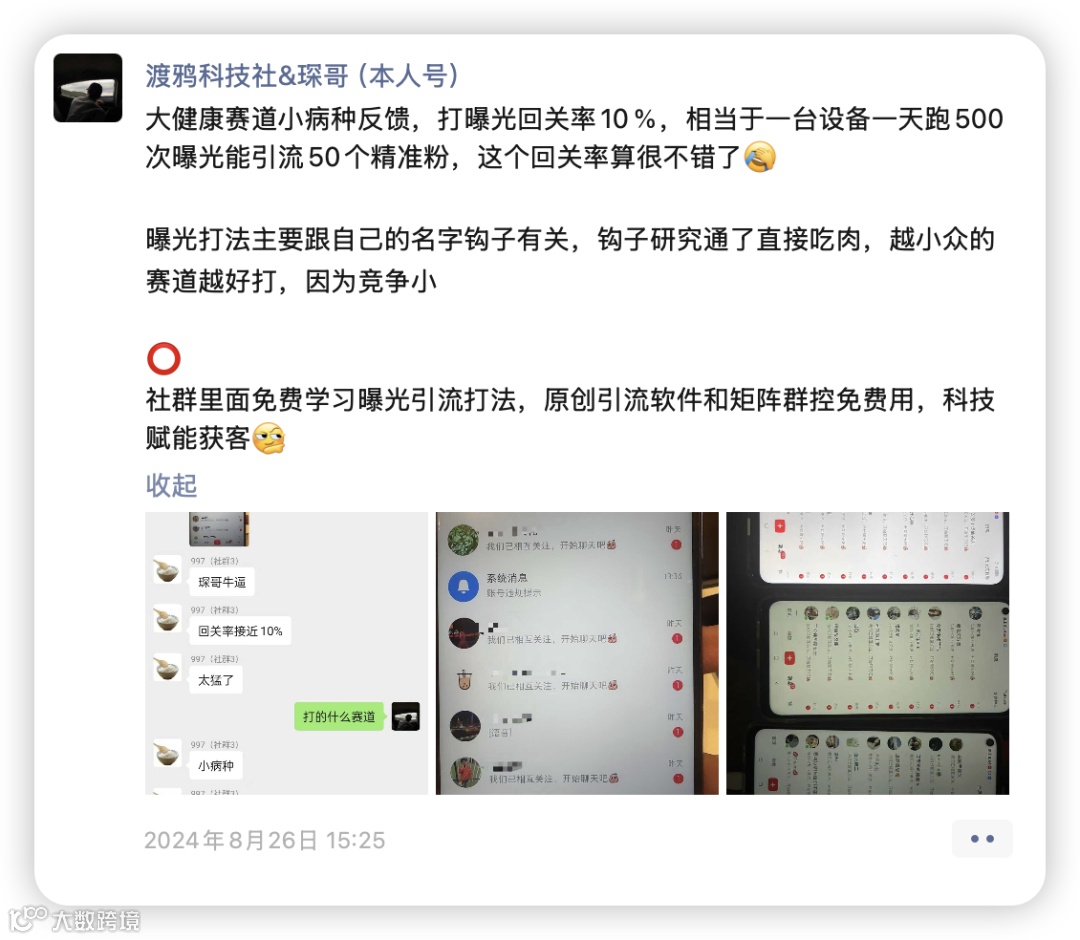The width and height of the screenshot is (1080, 940).
Task: Click the 太猛了 chat bubble
Action: (x=216, y=680)
